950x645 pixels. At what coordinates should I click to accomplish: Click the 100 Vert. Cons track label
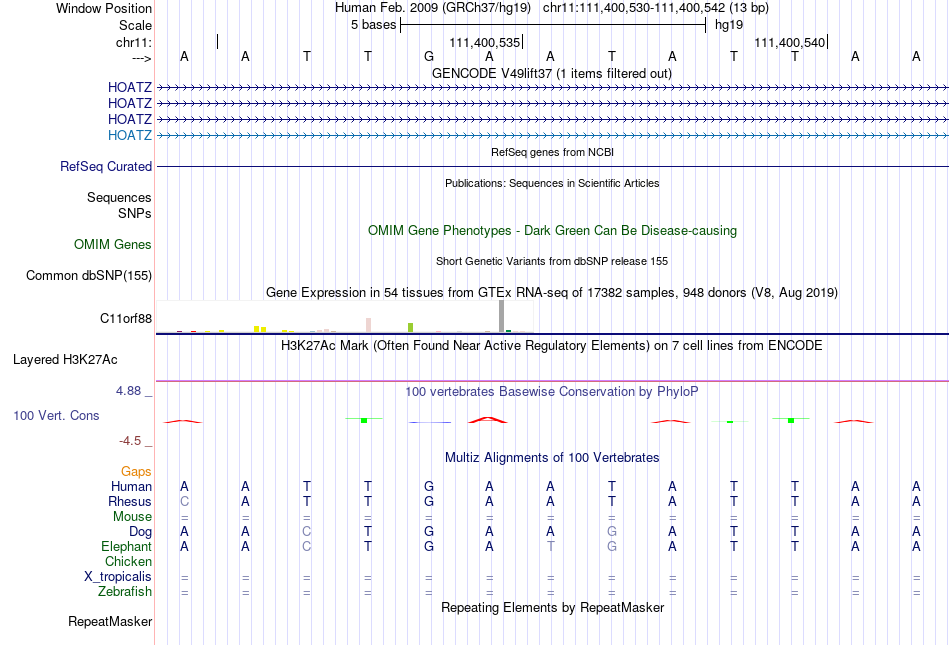pos(56,415)
